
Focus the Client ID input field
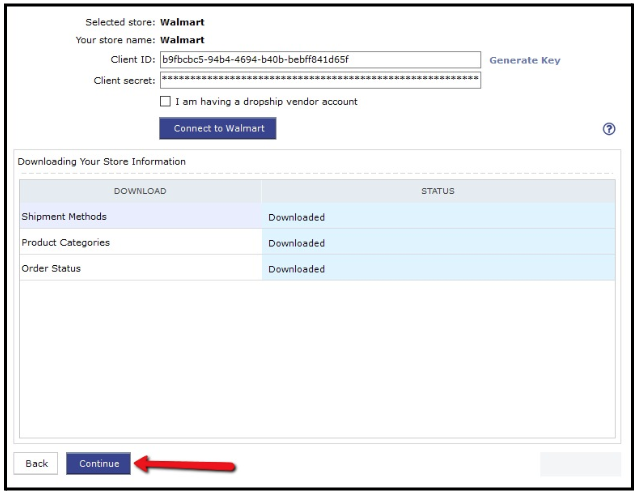point(319,60)
